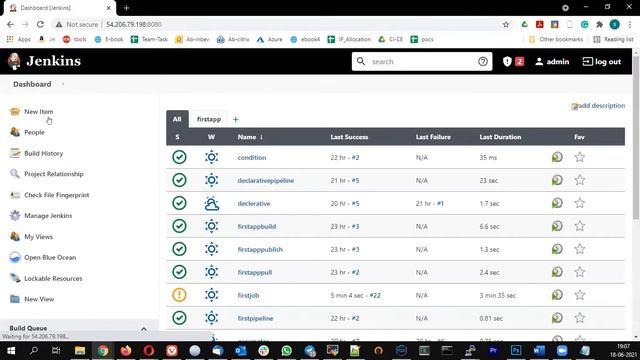Favorite the firstapppull job star

coord(580,272)
